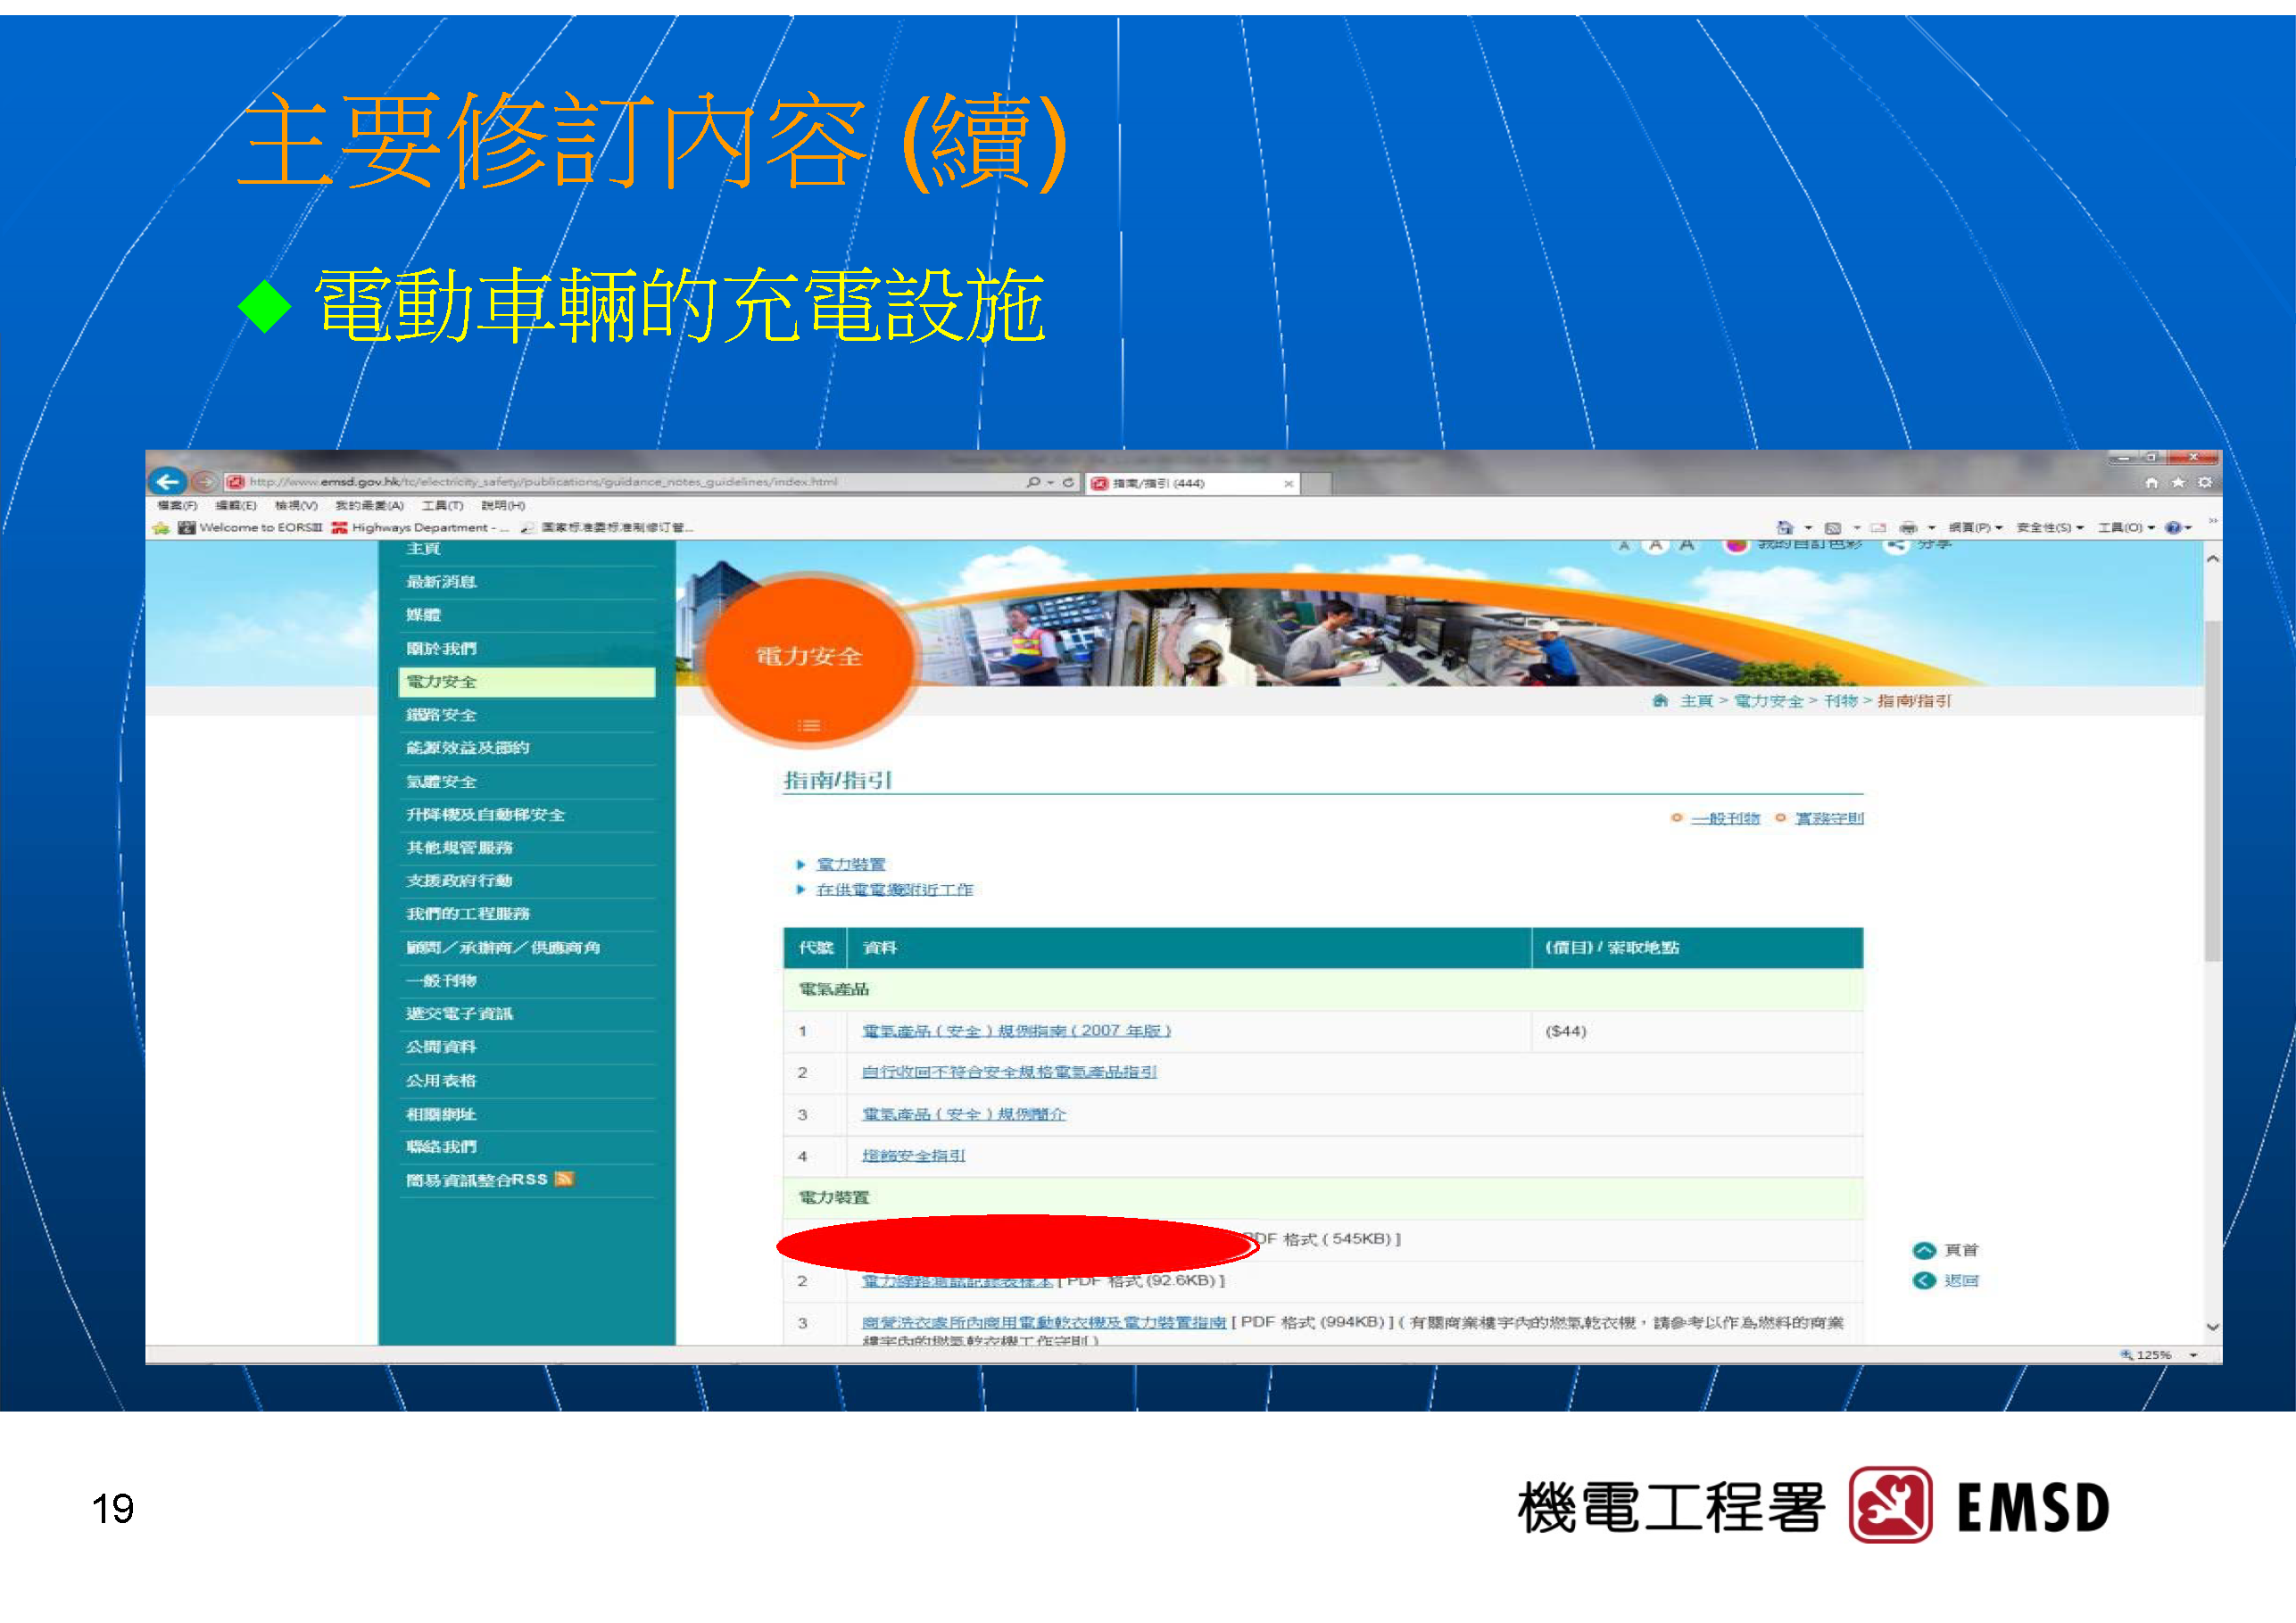Click the list icon in 電力安全 circle
This screenshot has width=2296, height=1623.
810,726
